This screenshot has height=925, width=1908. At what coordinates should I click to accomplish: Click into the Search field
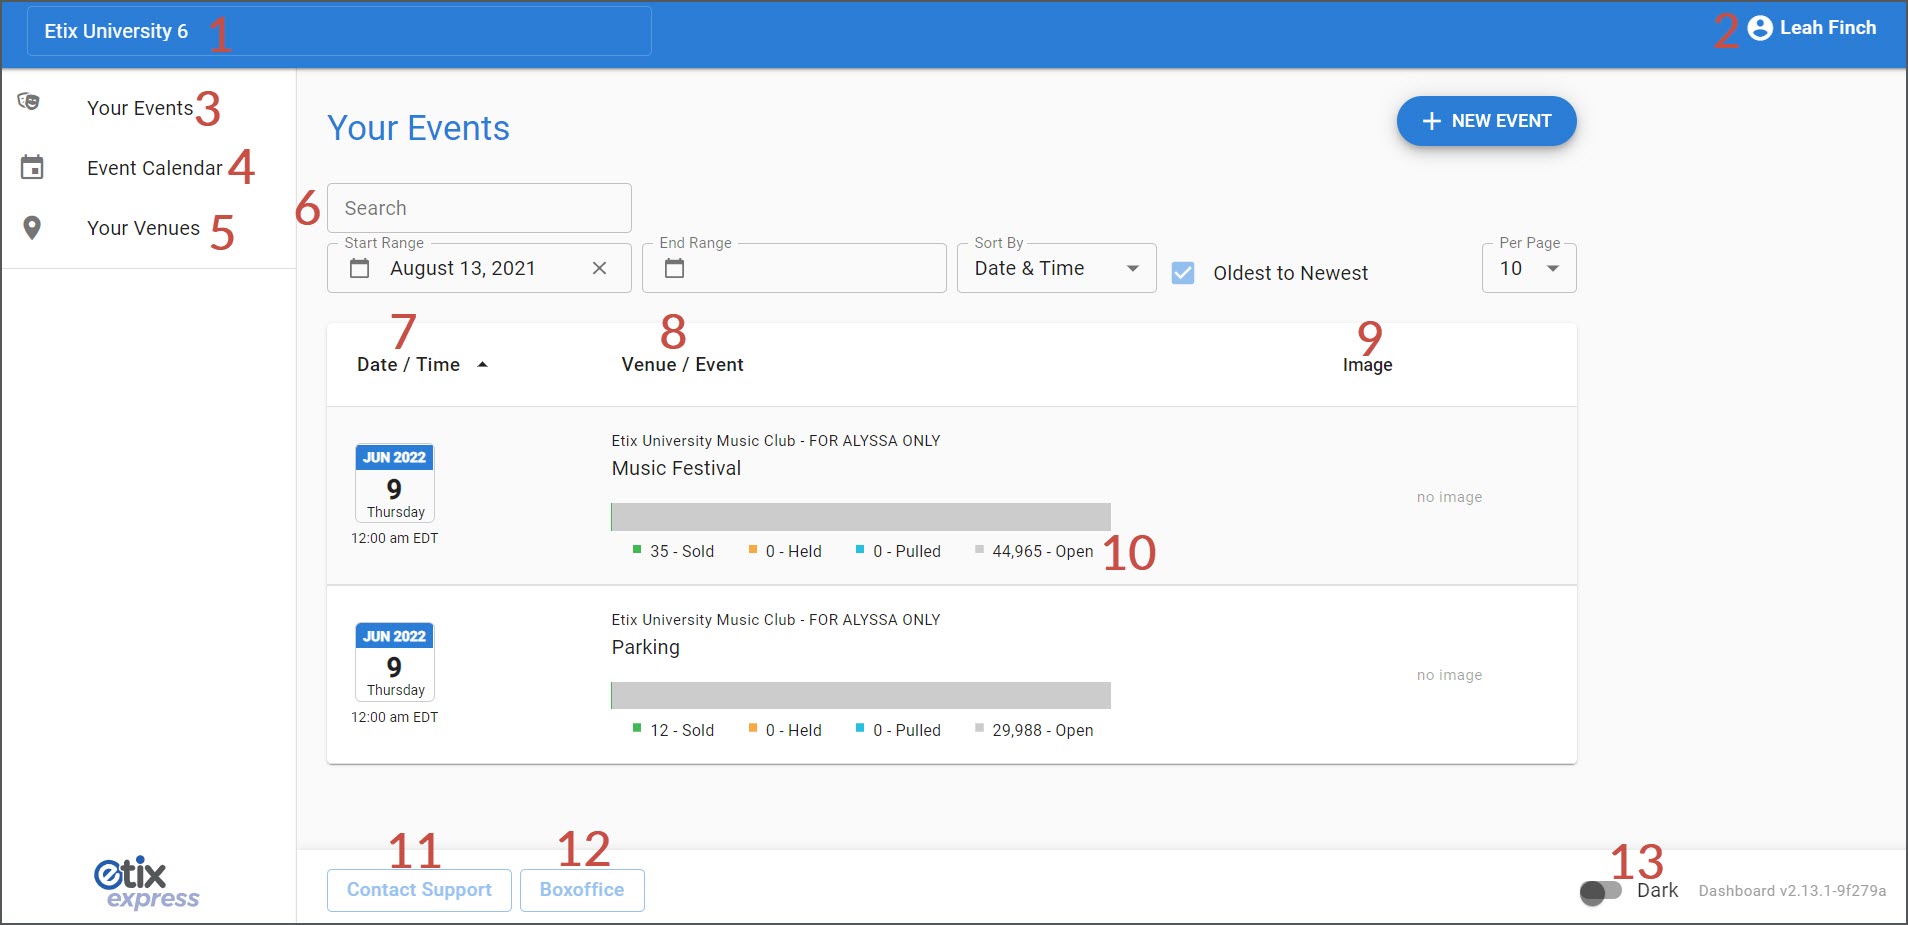pos(479,208)
